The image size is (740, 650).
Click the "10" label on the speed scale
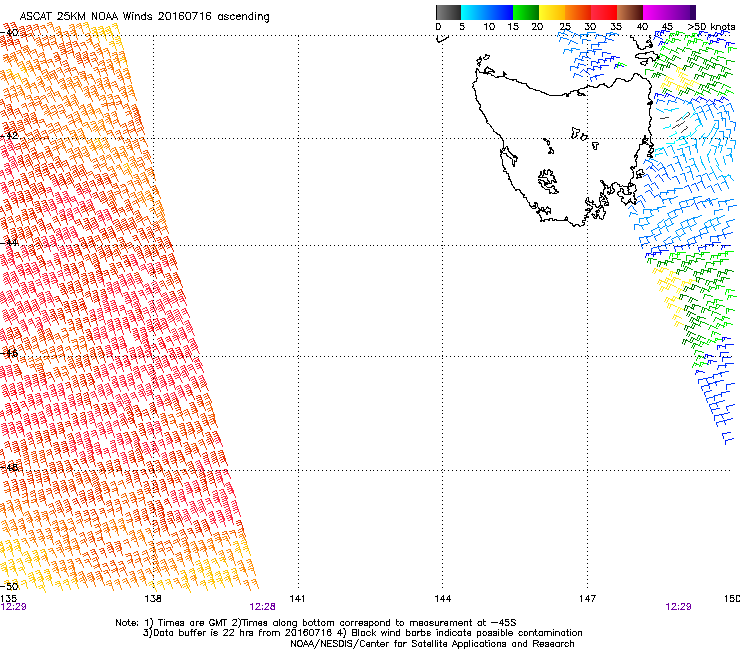tap(489, 27)
